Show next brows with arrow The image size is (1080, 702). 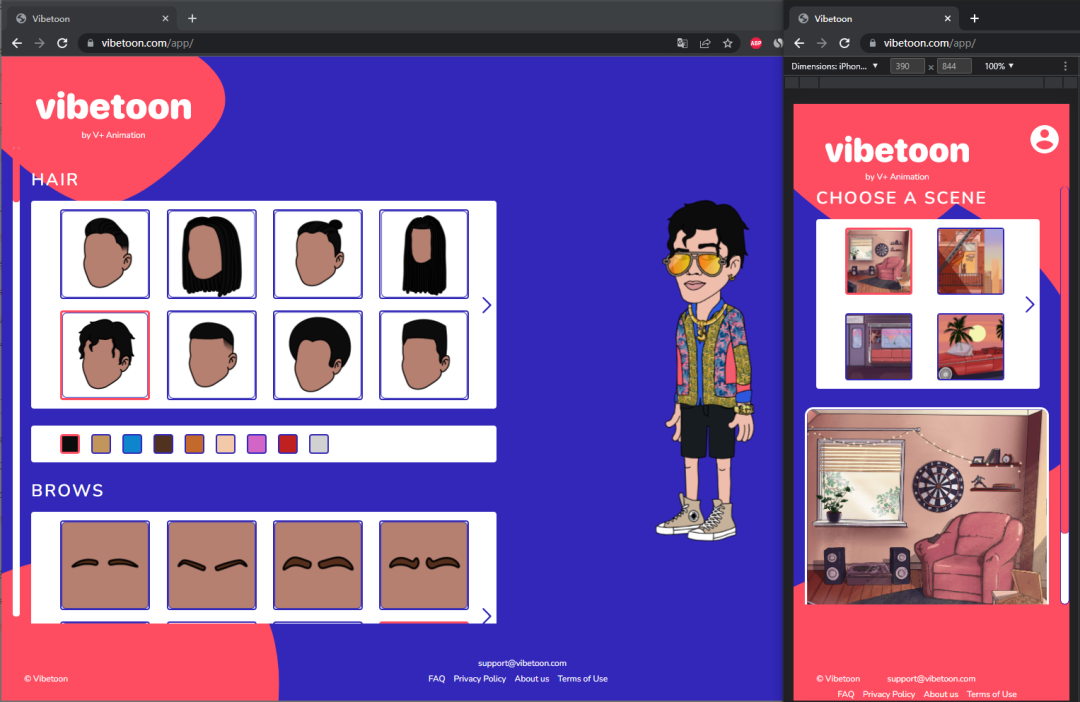click(x=486, y=615)
